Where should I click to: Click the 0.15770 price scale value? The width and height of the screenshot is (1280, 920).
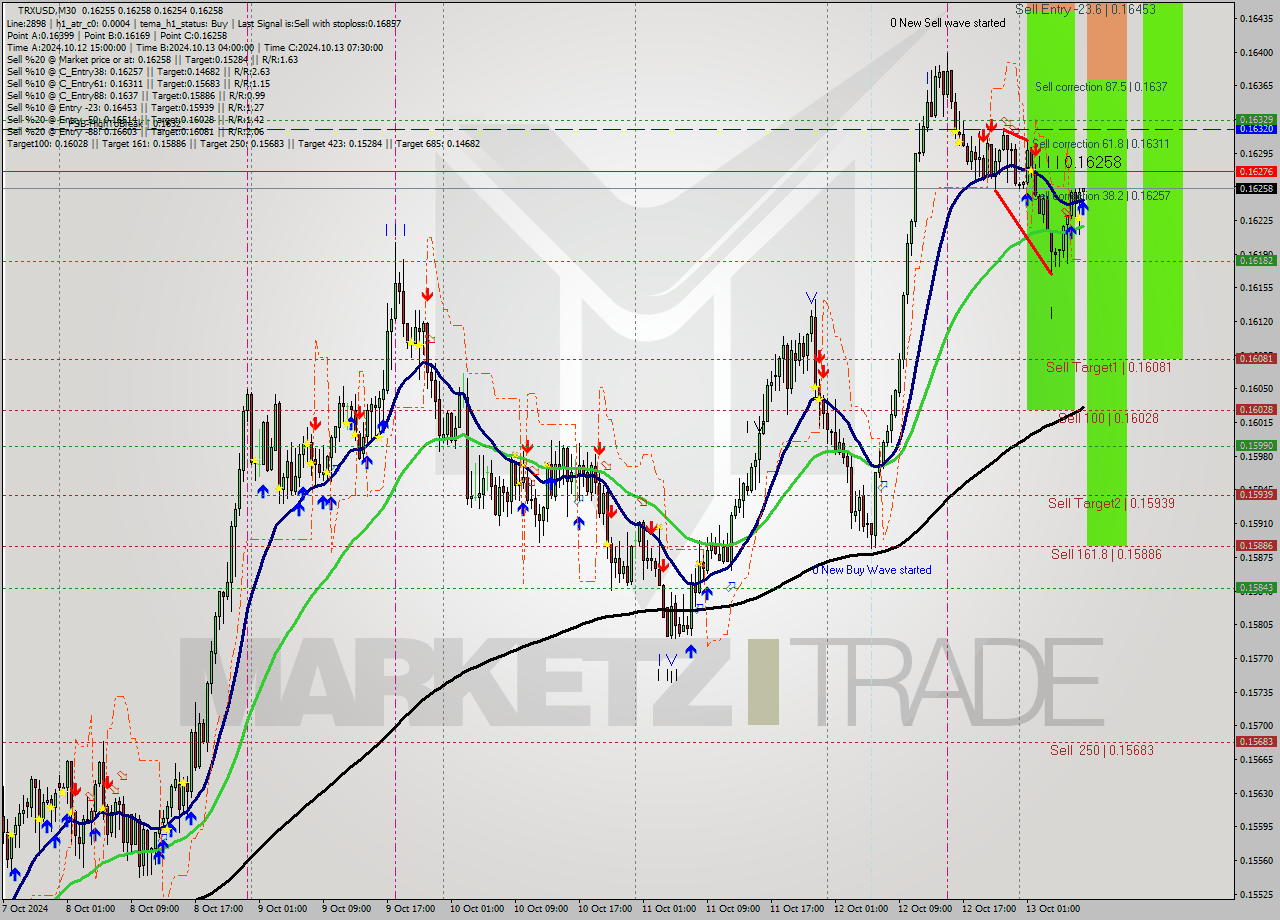1256,658
